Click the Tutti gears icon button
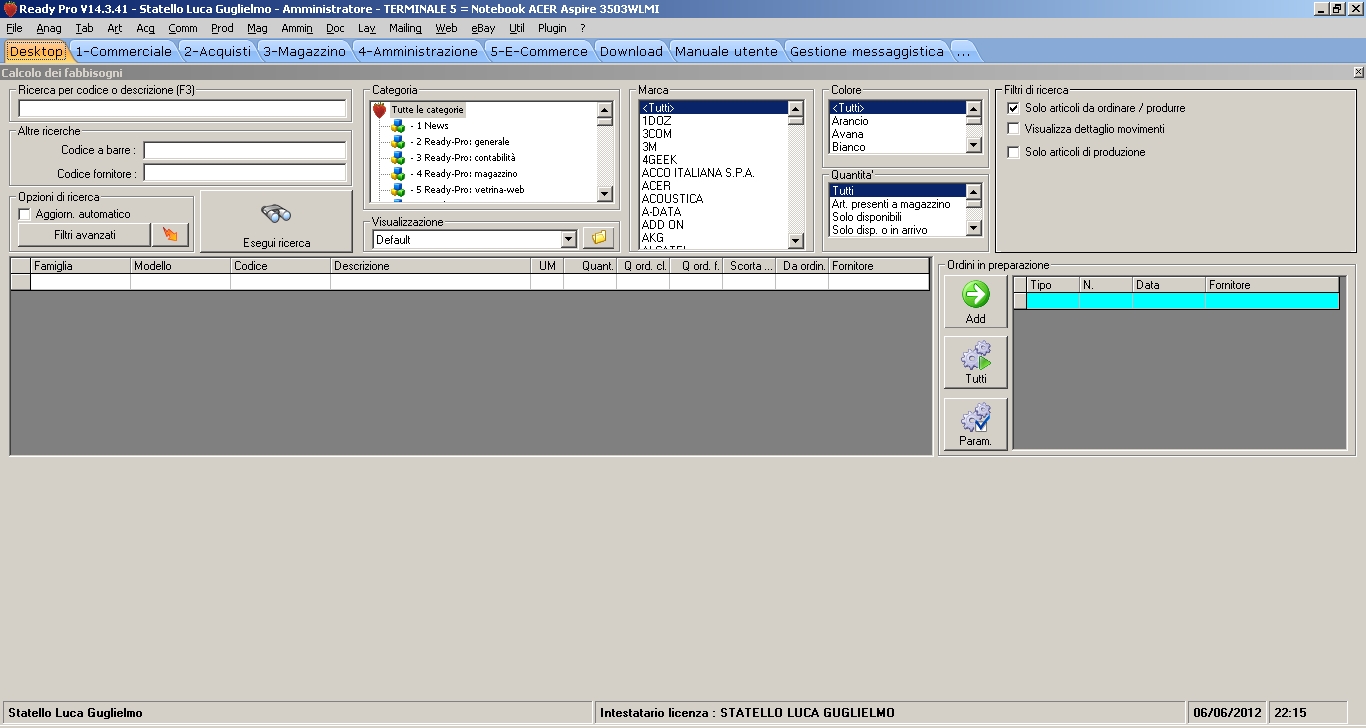1366x728 pixels. (975, 355)
